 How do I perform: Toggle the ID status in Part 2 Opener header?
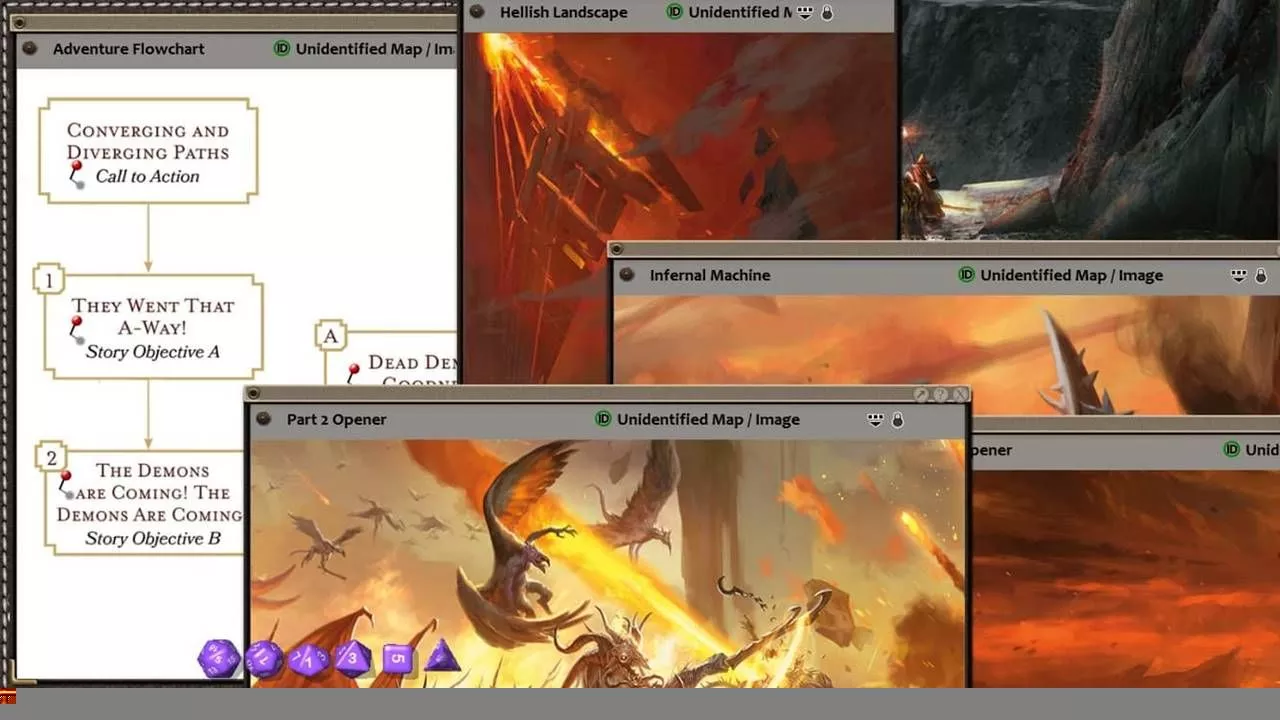(603, 419)
